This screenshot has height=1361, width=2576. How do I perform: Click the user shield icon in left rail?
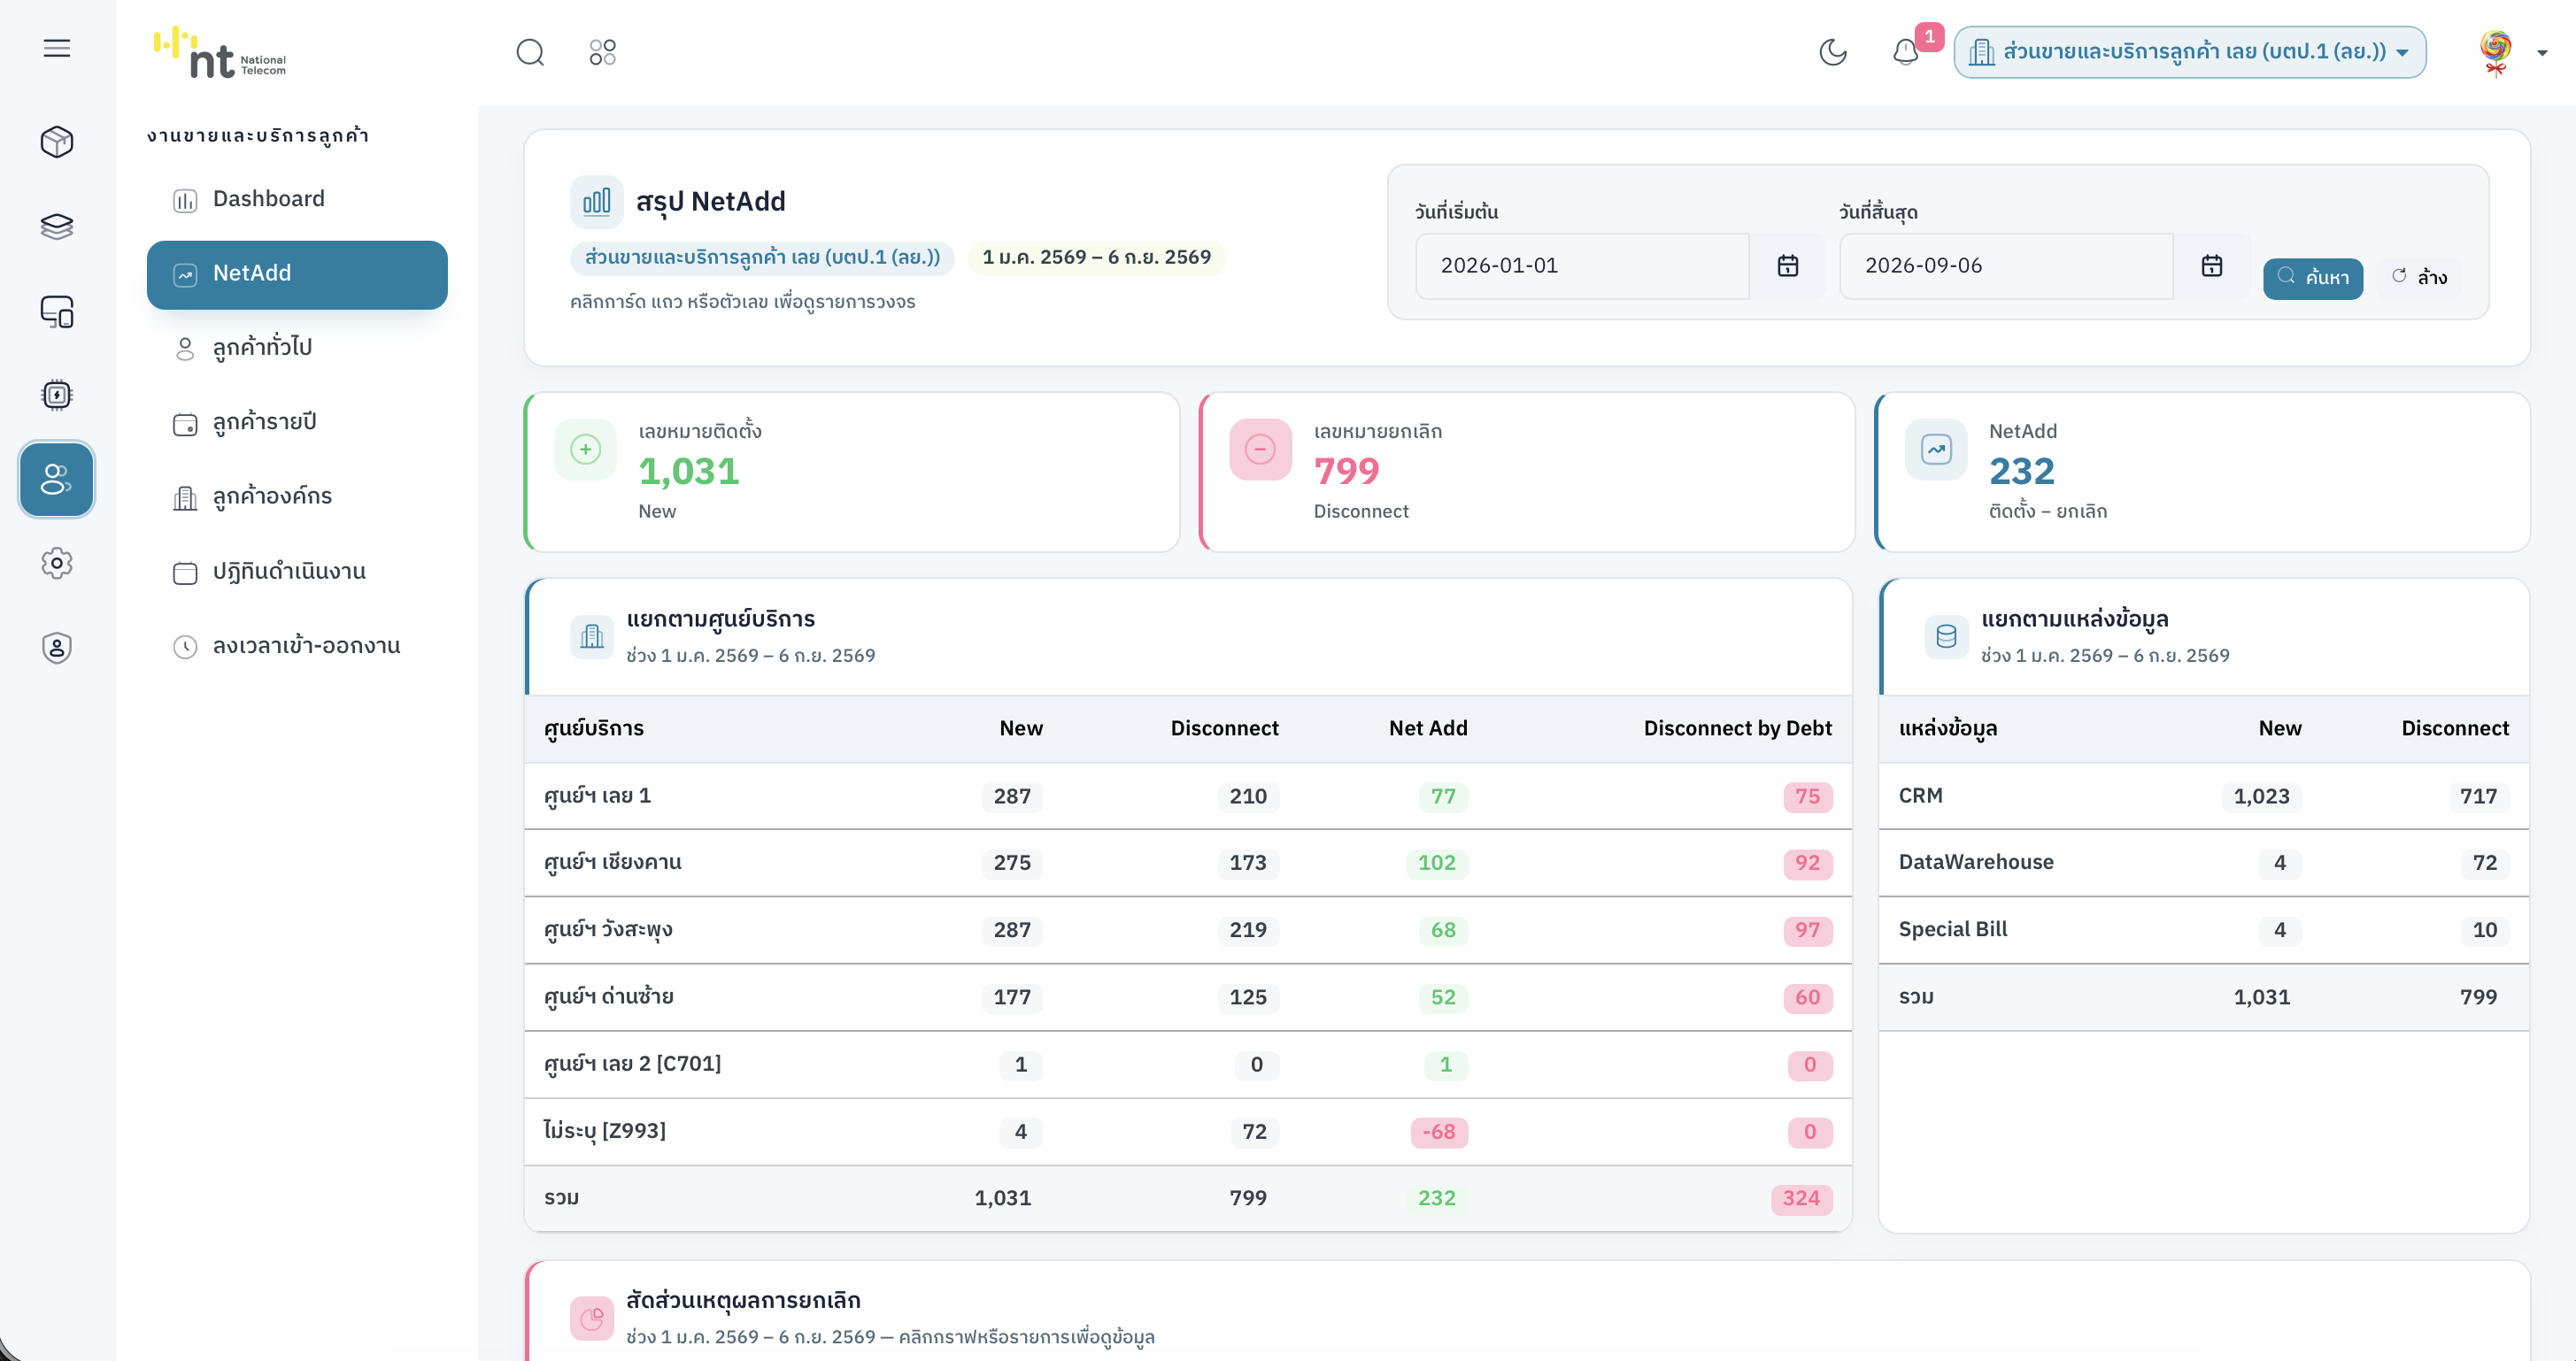click(57, 648)
